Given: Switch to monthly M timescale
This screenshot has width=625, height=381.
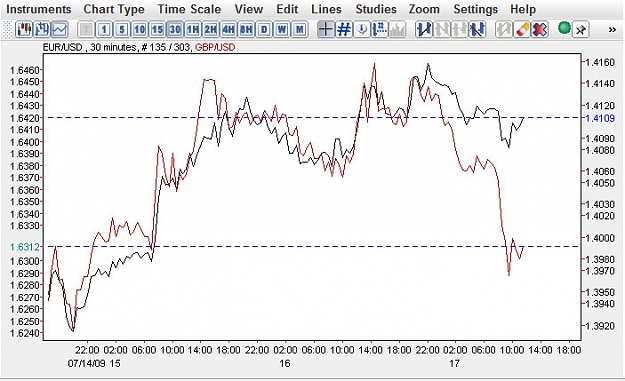Looking at the screenshot, I should 300,29.
